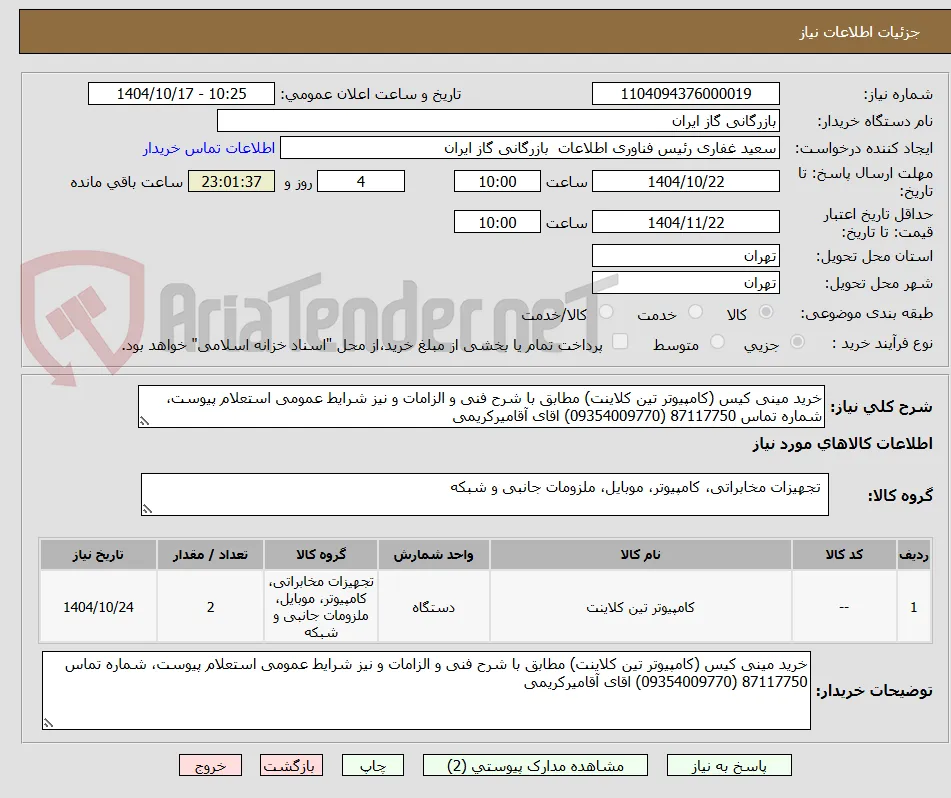
Task: Click the خروج exit button
Action: (x=210, y=765)
